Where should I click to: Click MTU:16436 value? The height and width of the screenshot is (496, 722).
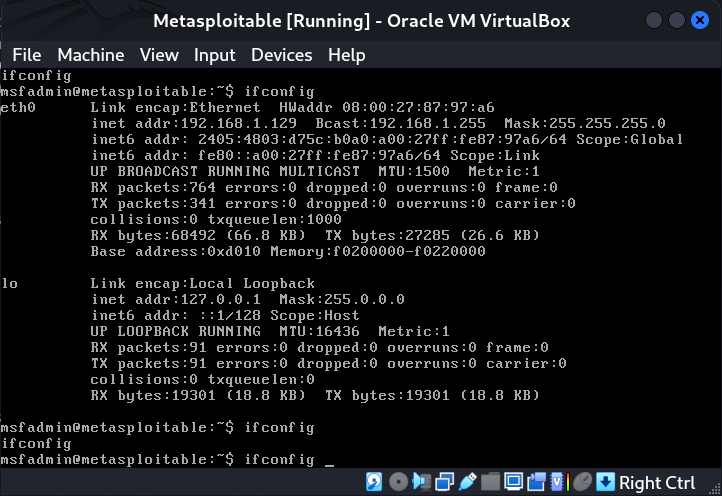click(x=320, y=331)
